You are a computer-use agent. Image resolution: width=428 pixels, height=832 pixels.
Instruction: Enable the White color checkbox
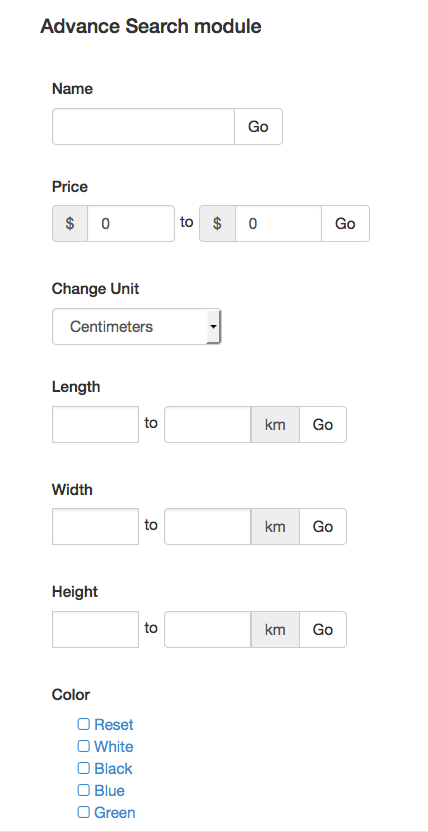tap(84, 746)
